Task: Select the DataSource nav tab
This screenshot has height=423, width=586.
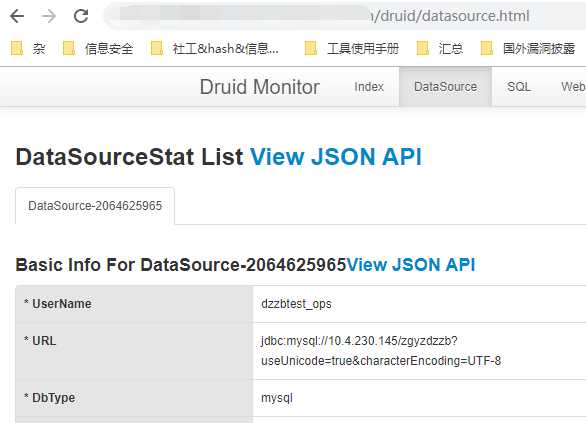Action: [x=445, y=87]
